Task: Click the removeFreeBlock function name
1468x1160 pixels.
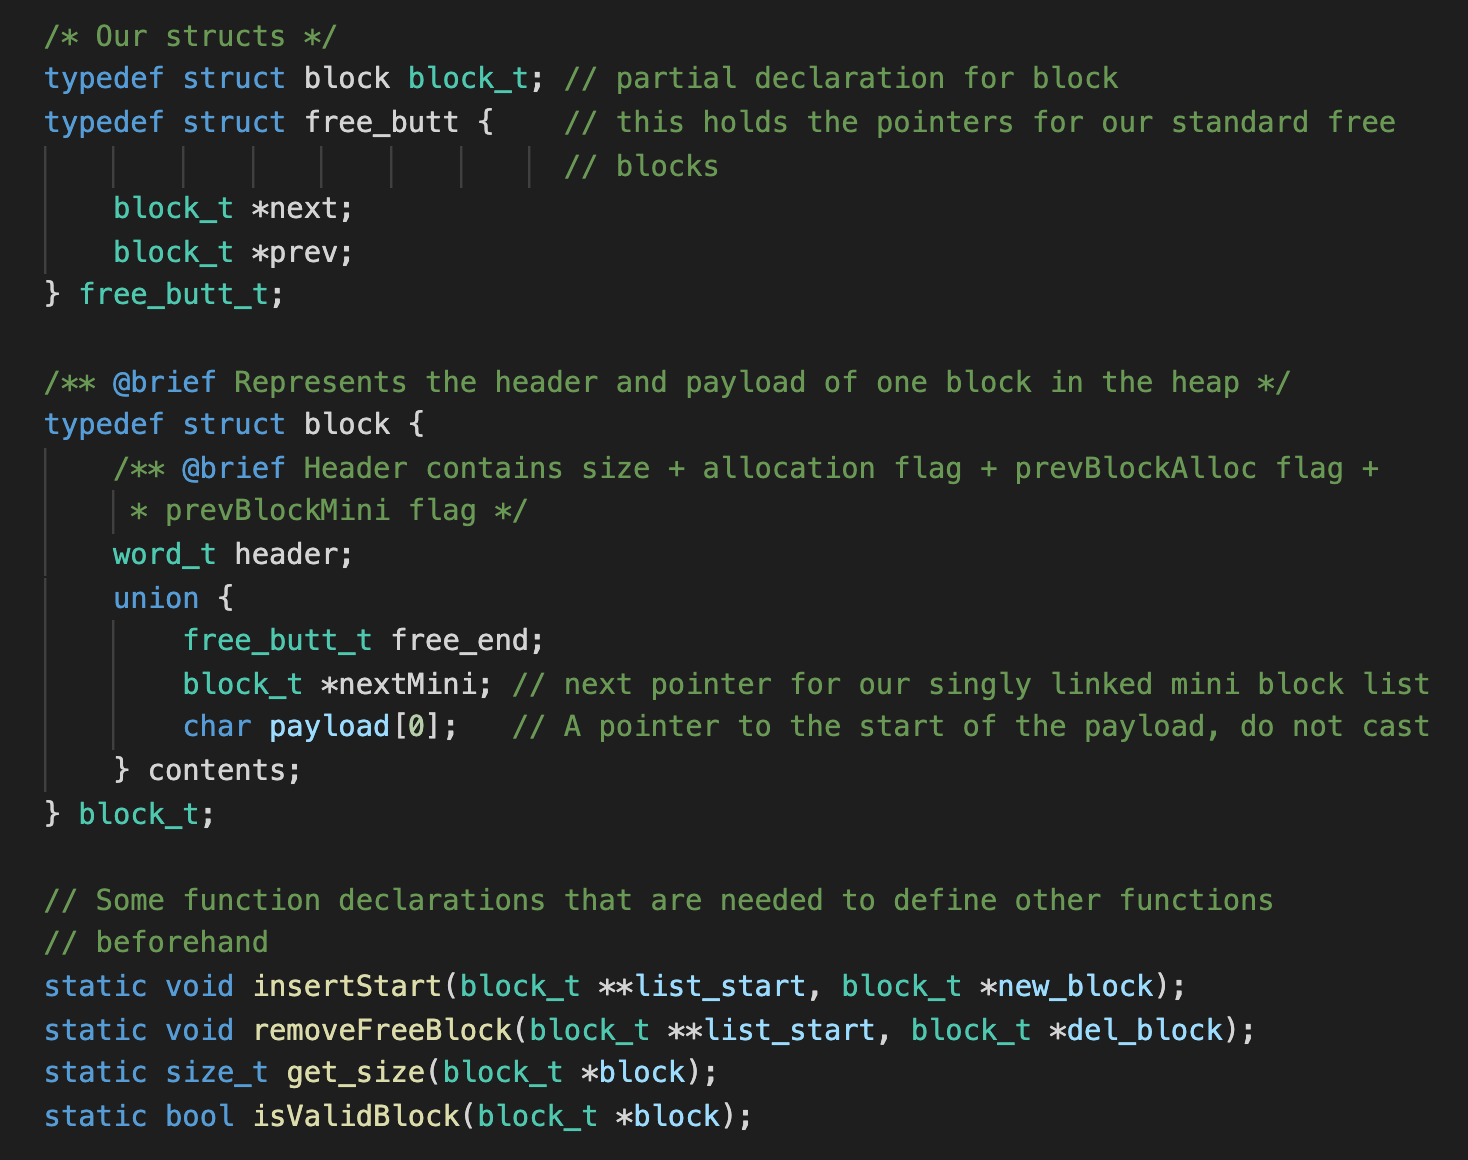Action: click(382, 1030)
